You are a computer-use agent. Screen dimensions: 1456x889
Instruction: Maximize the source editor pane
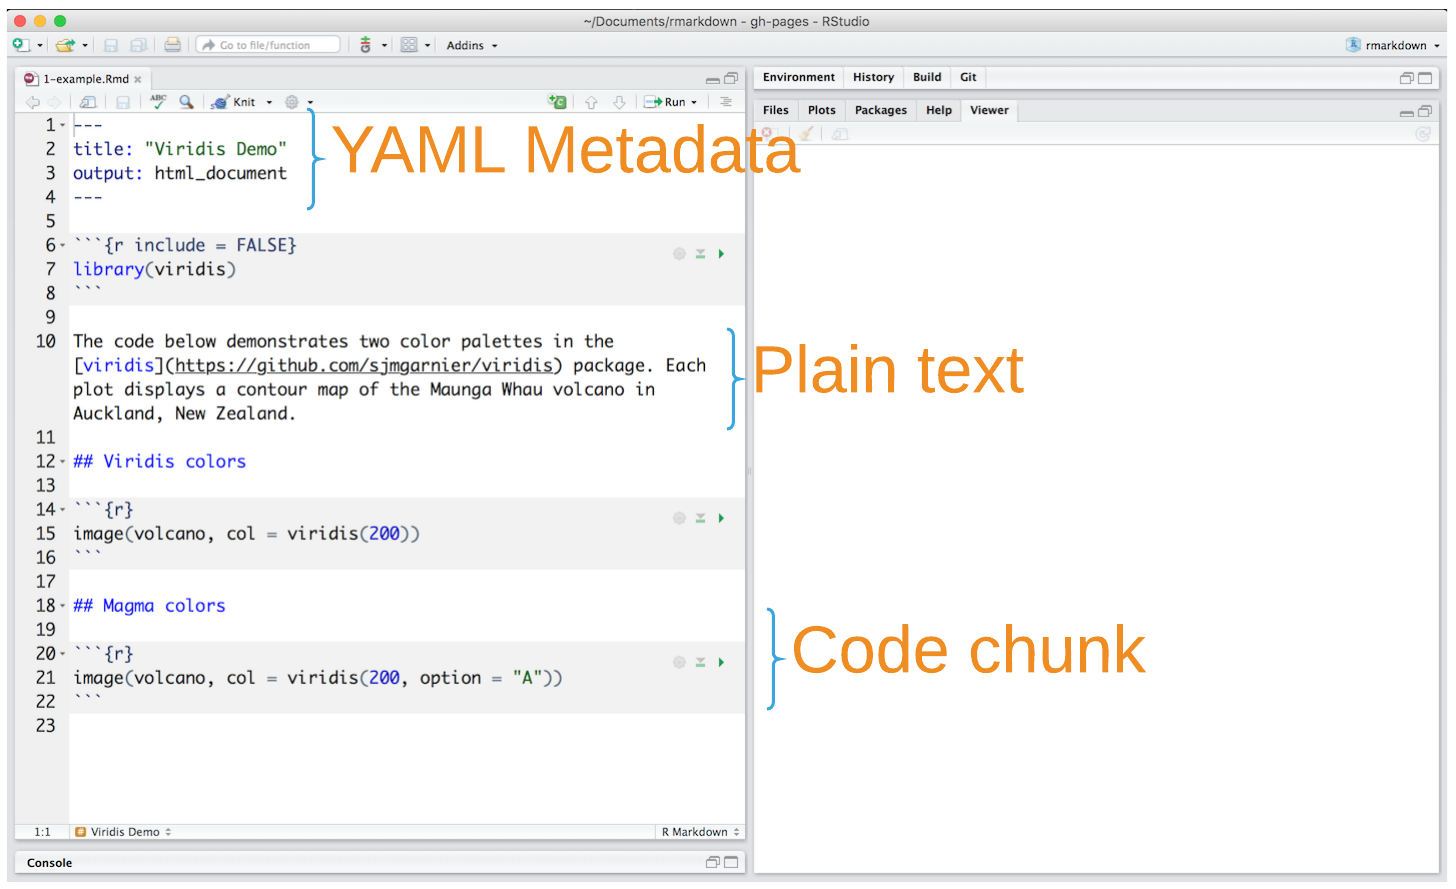[x=731, y=79]
